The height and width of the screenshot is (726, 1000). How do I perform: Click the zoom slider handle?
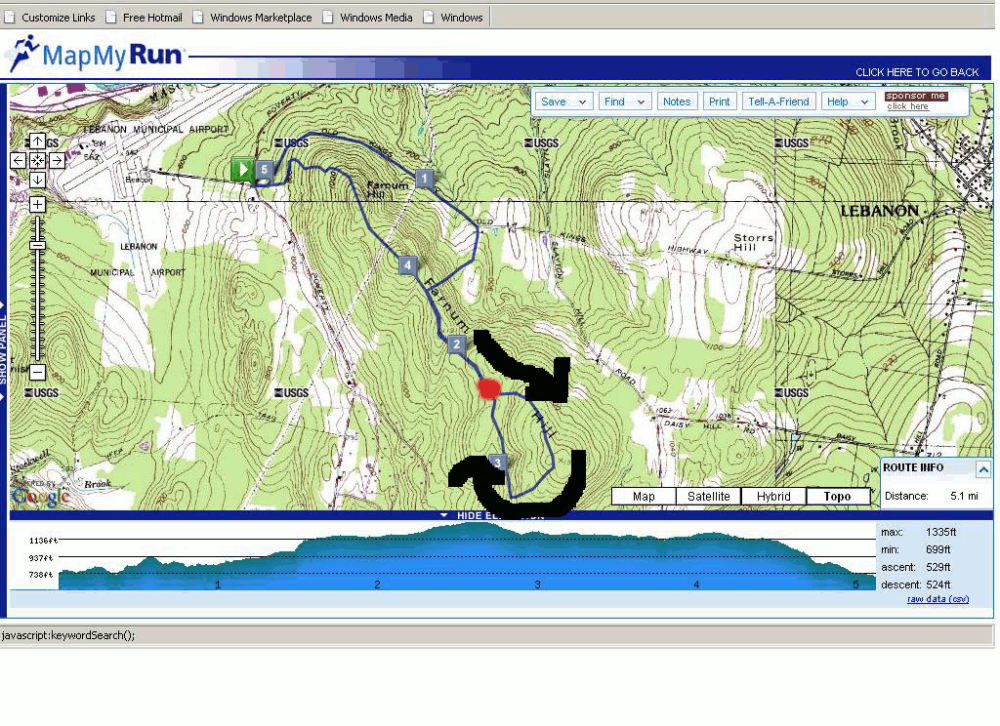[x=37, y=245]
